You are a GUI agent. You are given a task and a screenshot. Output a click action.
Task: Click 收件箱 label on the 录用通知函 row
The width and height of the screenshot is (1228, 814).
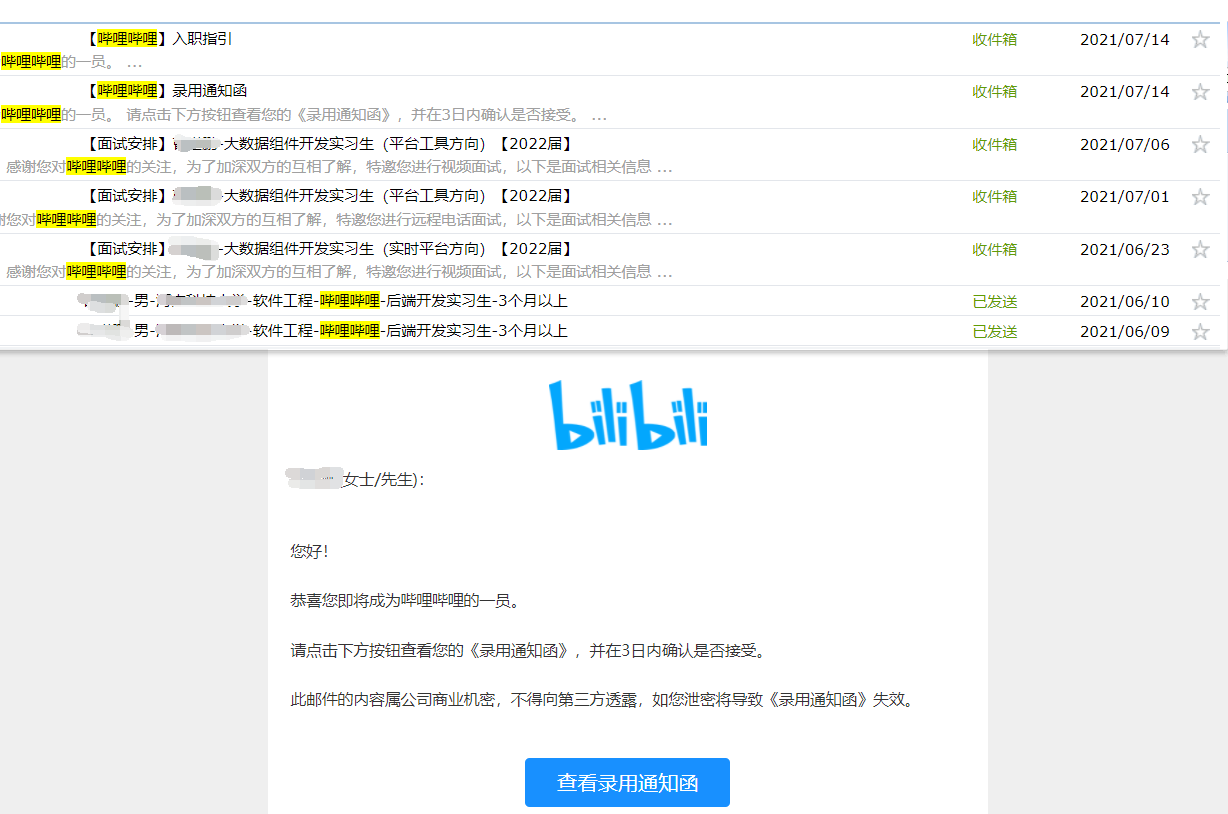tap(995, 92)
